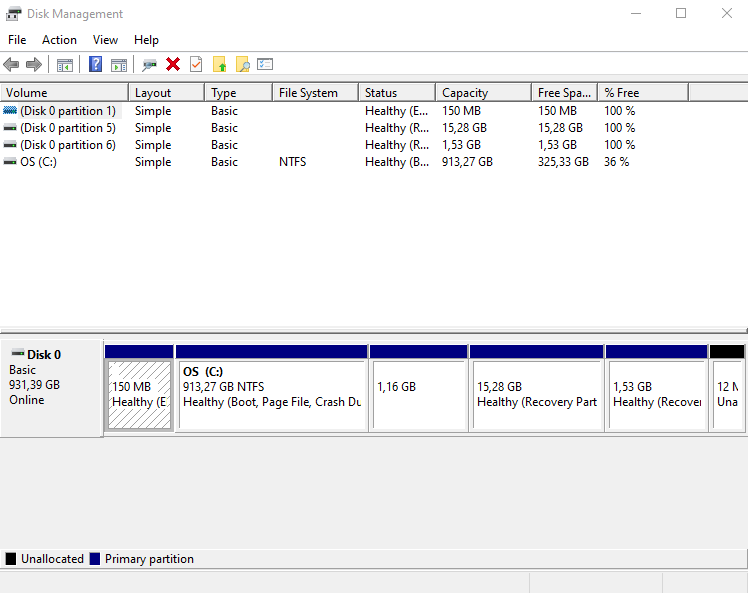
Task: Click the magnifying glass toolbar icon
Action: pos(242,65)
